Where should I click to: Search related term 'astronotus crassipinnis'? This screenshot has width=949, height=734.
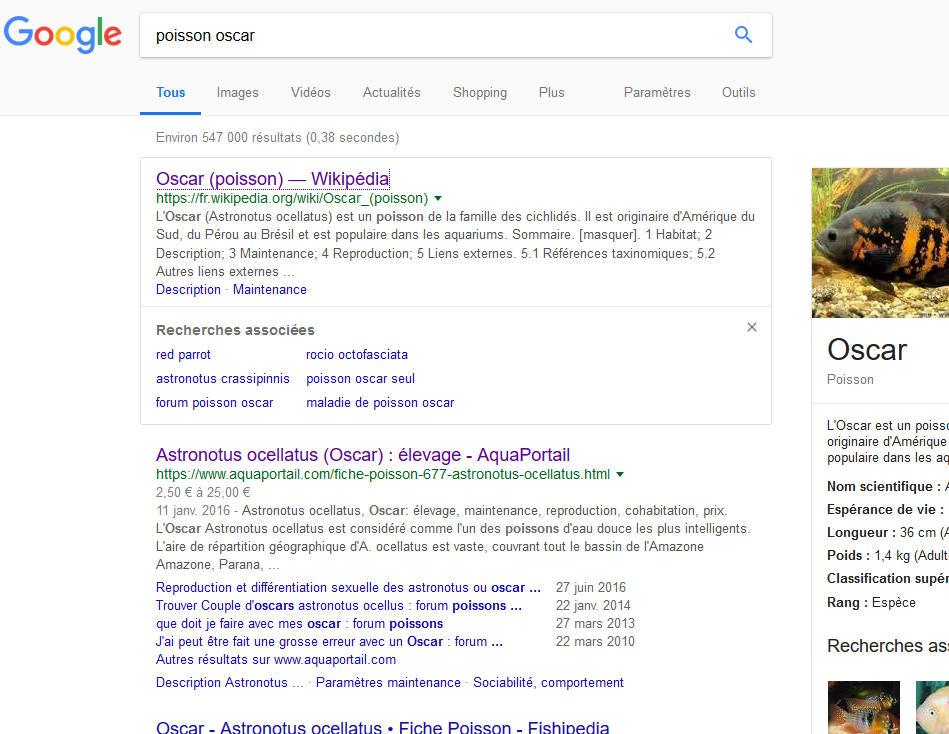[223, 379]
